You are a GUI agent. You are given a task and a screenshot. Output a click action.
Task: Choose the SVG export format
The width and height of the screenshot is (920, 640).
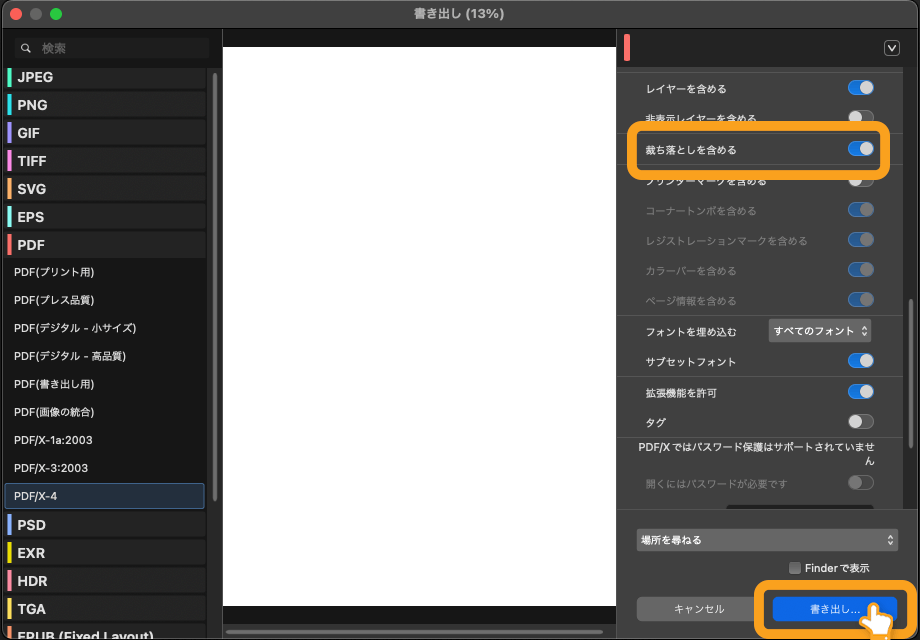tap(32, 189)
